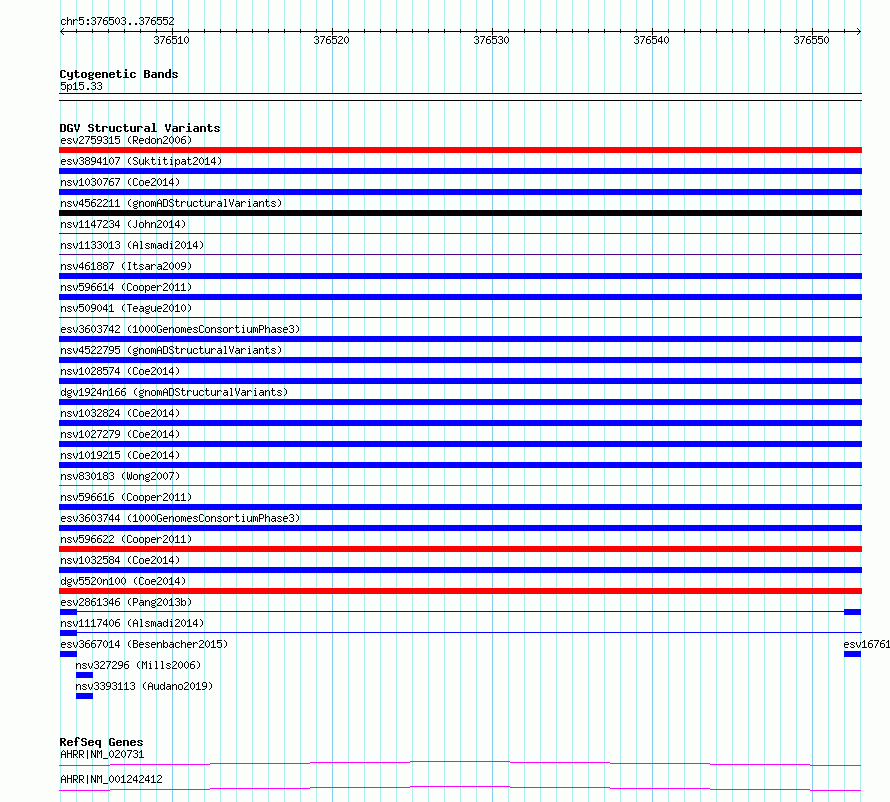This screenshot has width=890, height=802.
Task: Click the RefSeq Genes track heading
Action: (x=101, y=742)
